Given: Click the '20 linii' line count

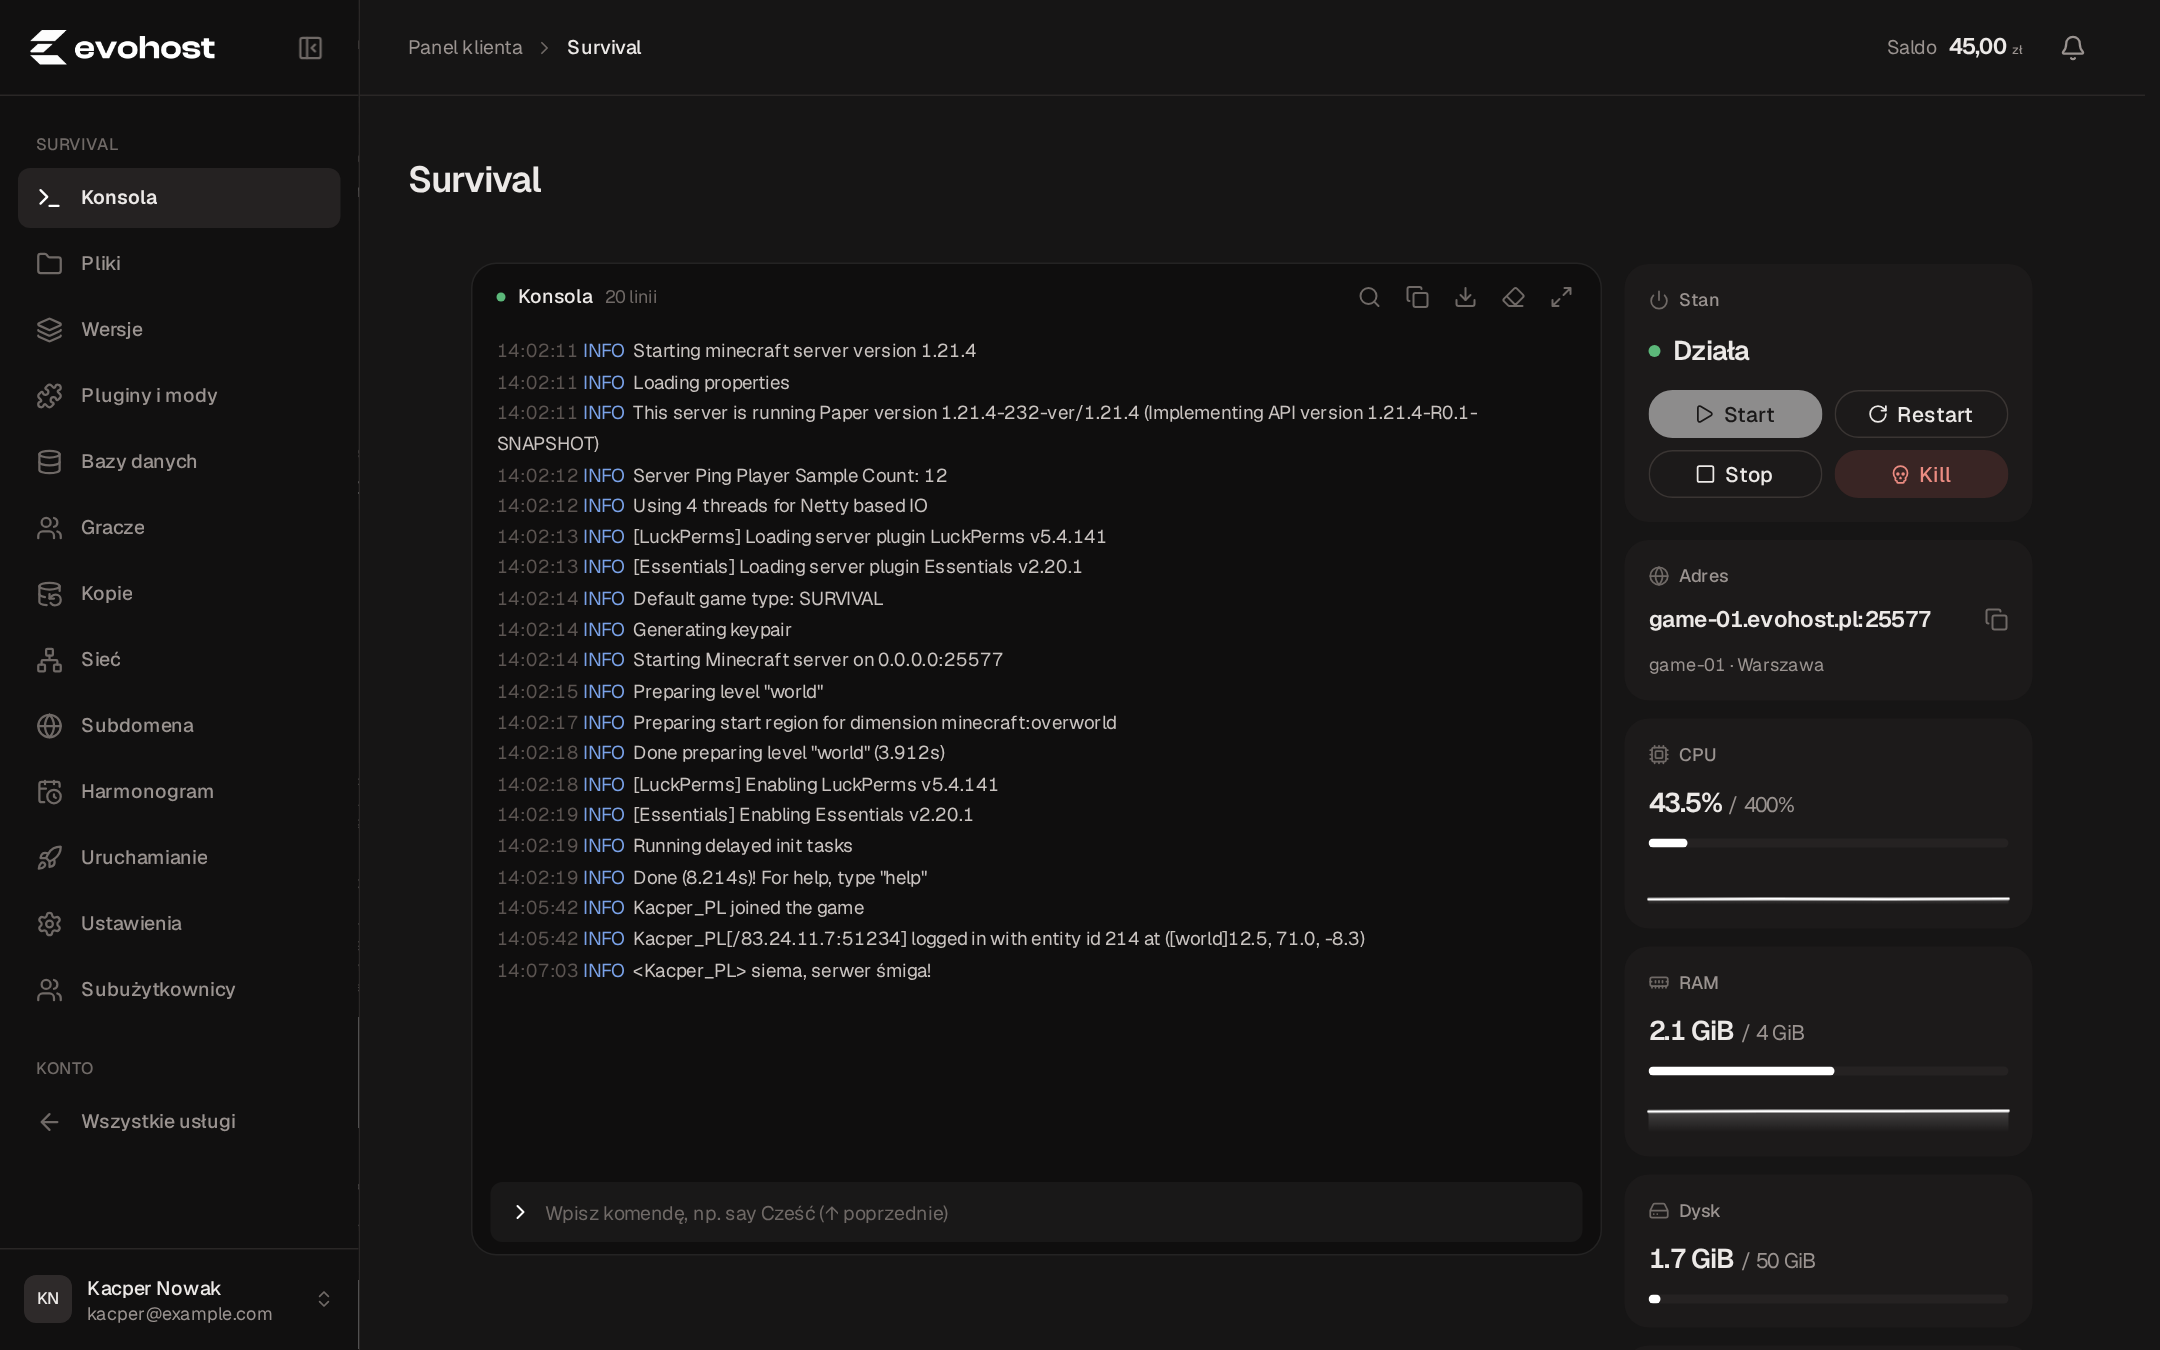Looking at the screenshot, I should [x=631, y=297].
